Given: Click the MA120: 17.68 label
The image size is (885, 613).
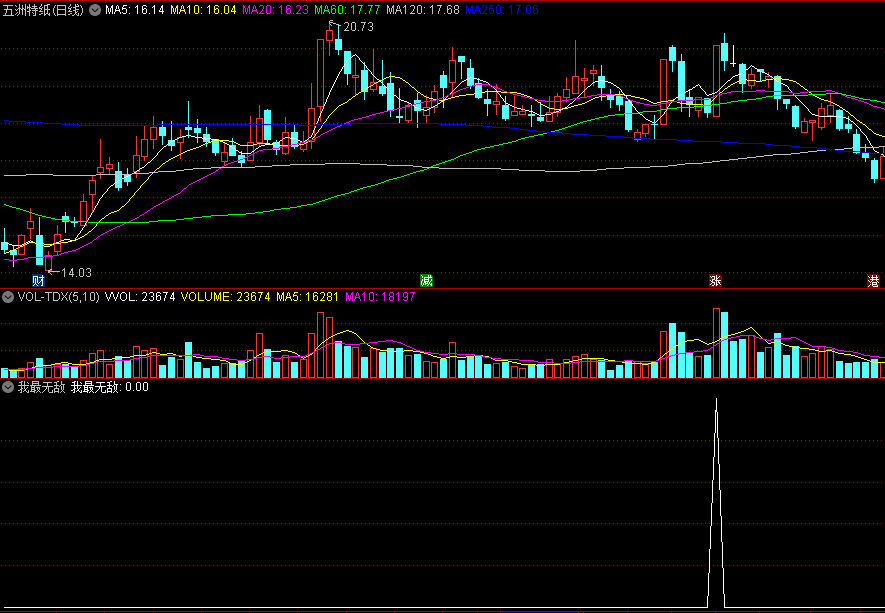Looking at the screenshot, I should tap(423, 10).
